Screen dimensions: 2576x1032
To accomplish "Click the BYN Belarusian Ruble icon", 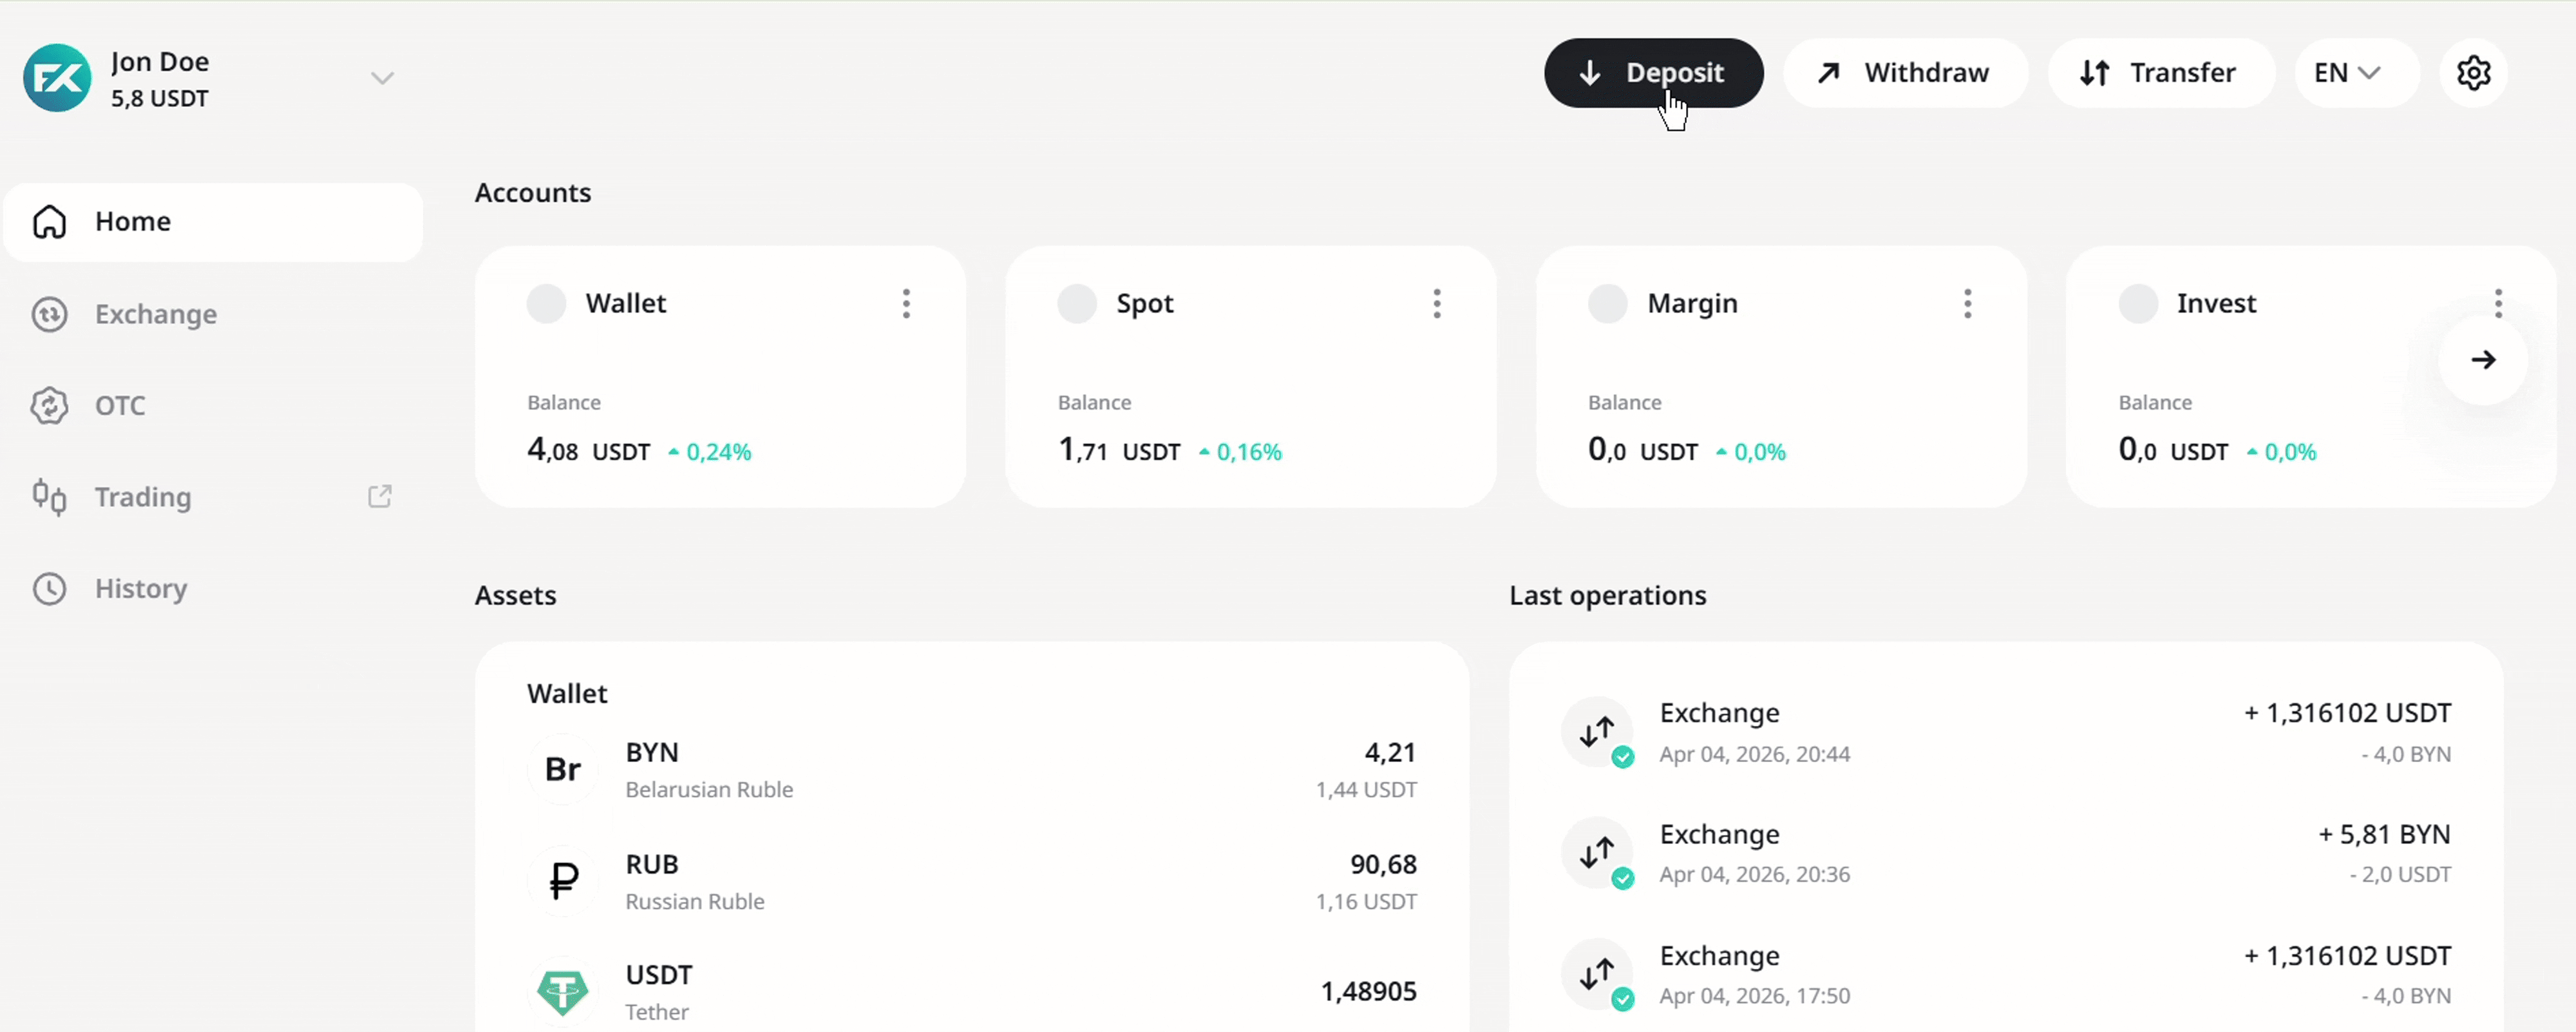I will click(563, 769).
